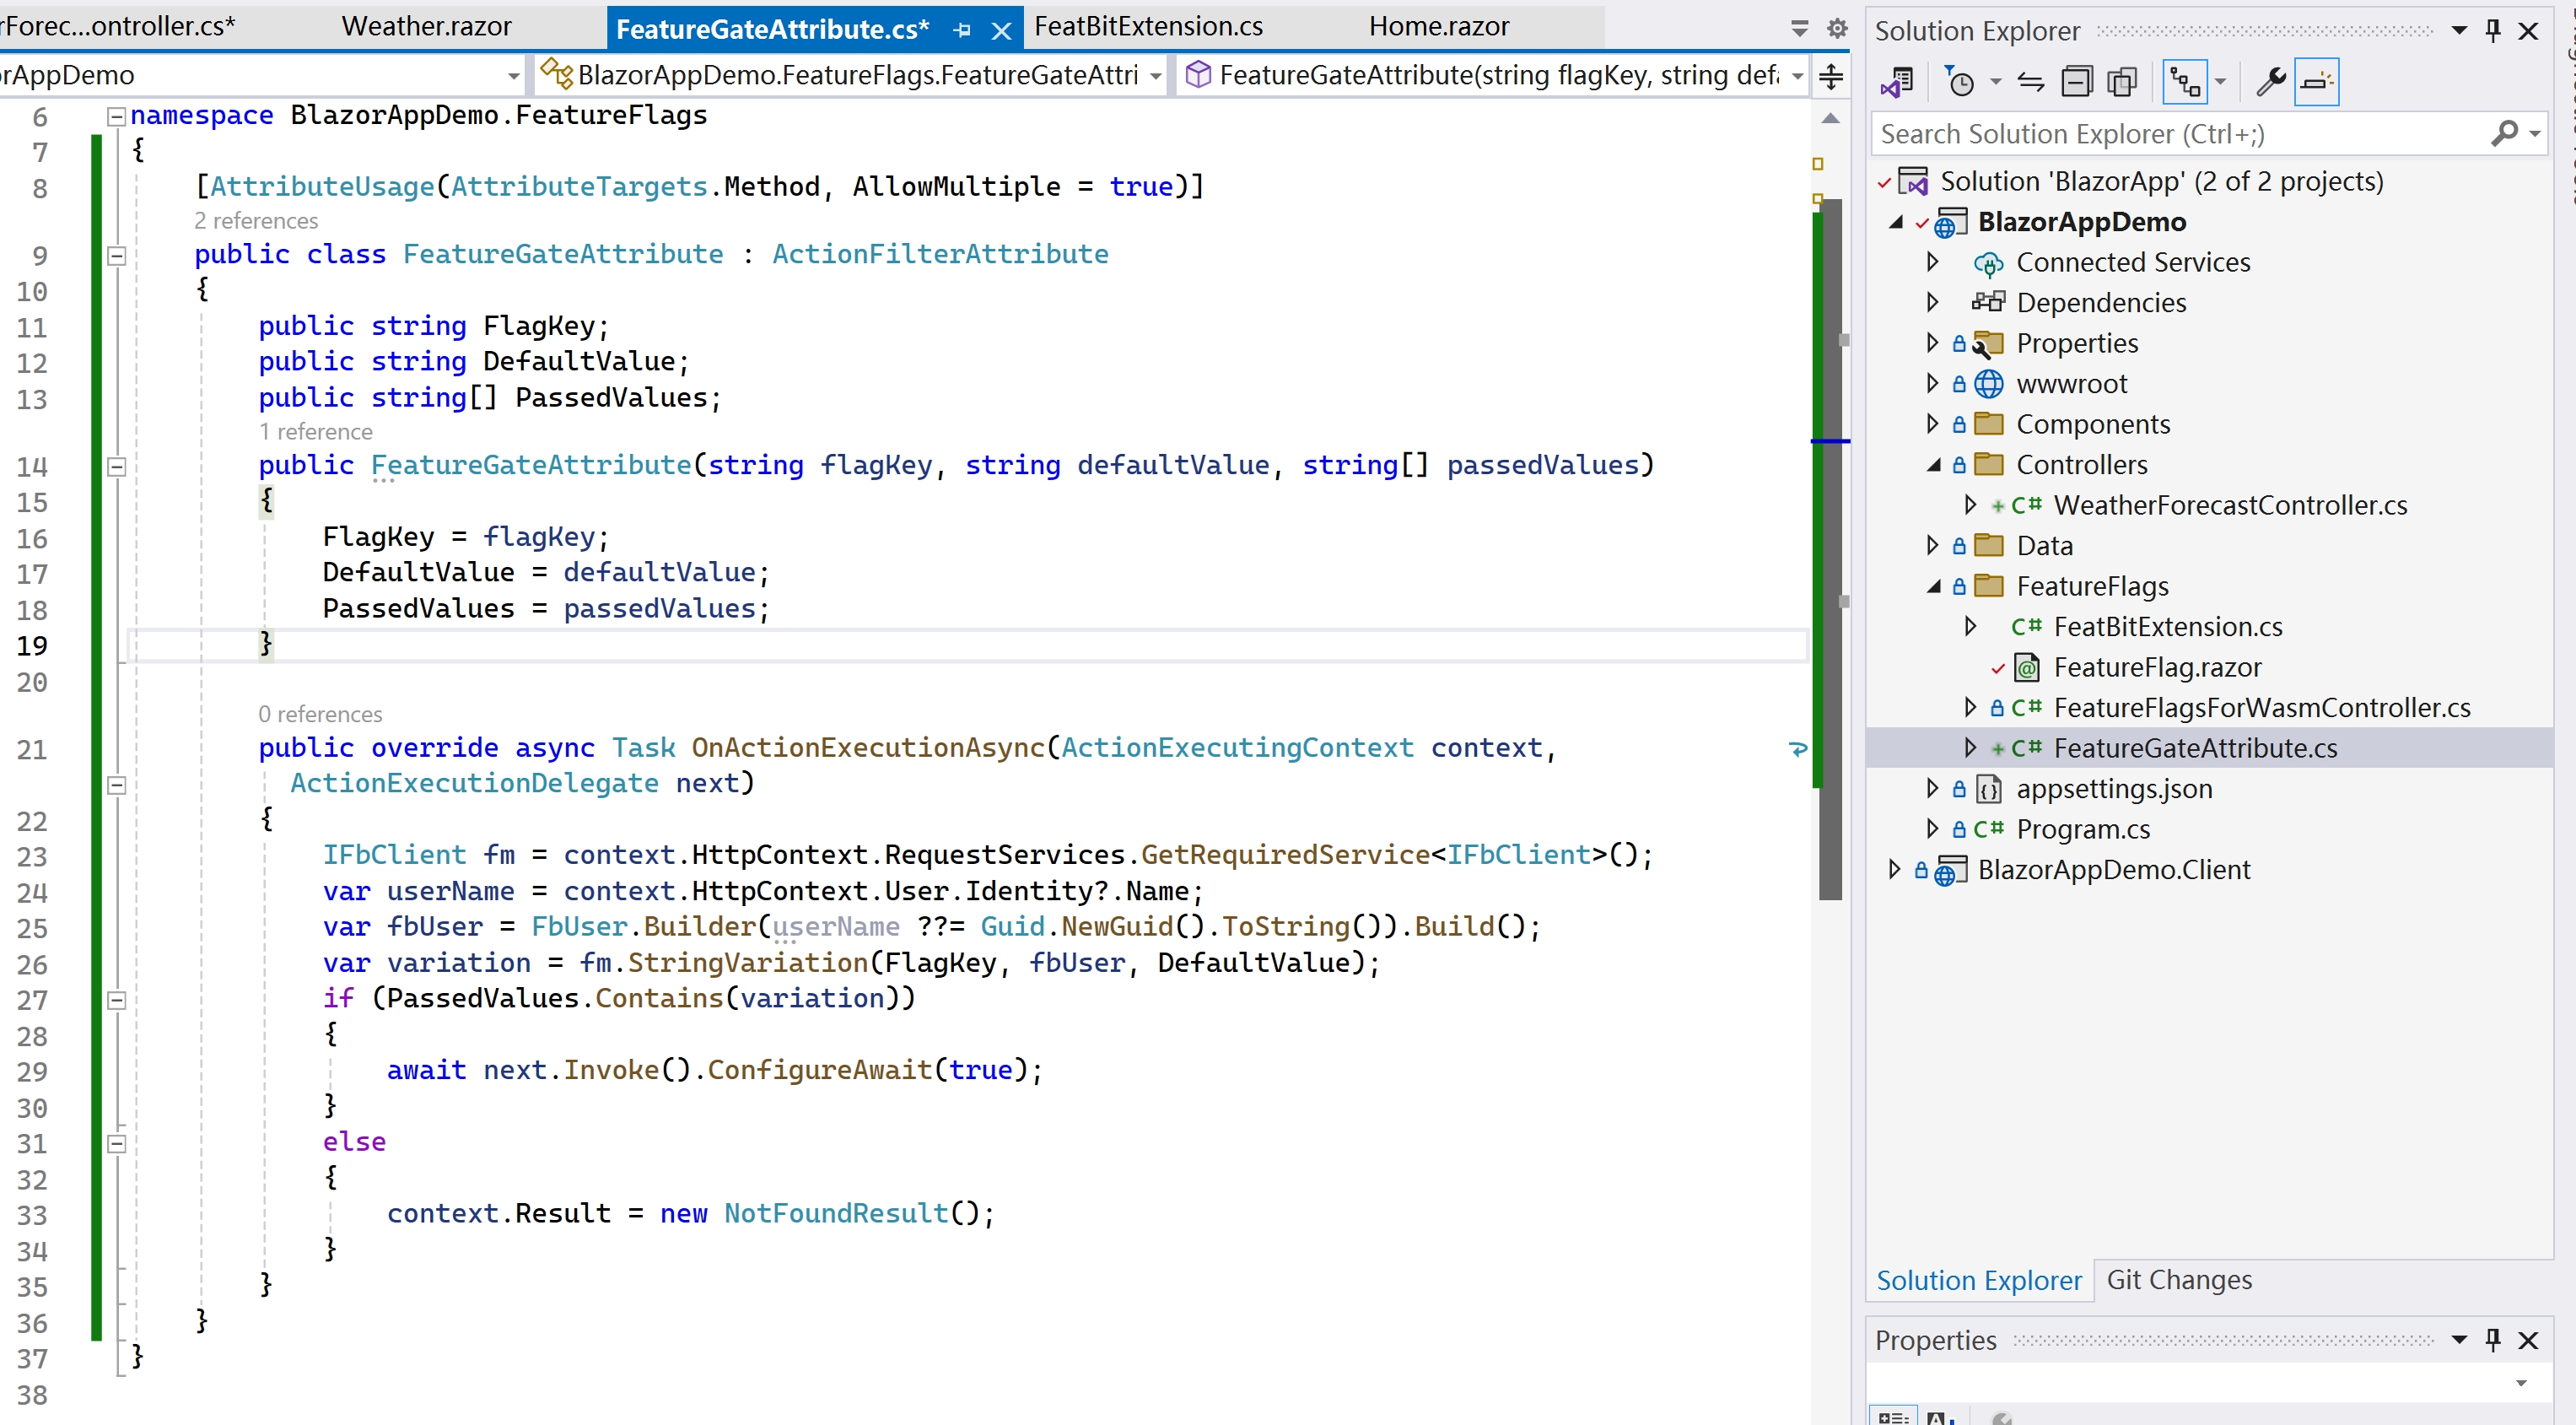Screen dimensions: 2576x1425
Task: Open Solution Explorer Properties wrench icon
Action: tap(2270, 82)
